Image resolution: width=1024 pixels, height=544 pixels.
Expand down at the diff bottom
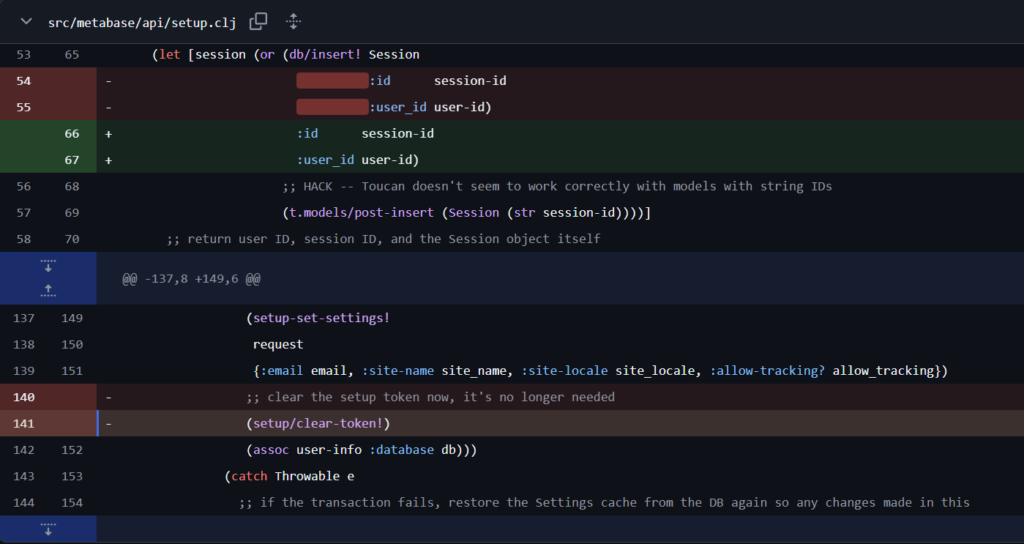tap(48, 528)
